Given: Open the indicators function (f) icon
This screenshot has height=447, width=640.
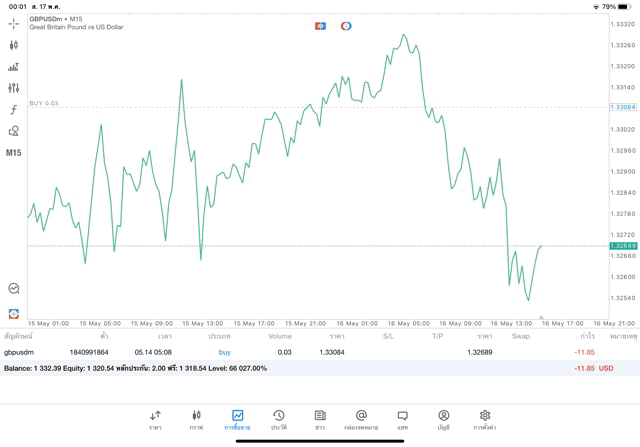Looking at the screenshot, I should pos(14,109).
